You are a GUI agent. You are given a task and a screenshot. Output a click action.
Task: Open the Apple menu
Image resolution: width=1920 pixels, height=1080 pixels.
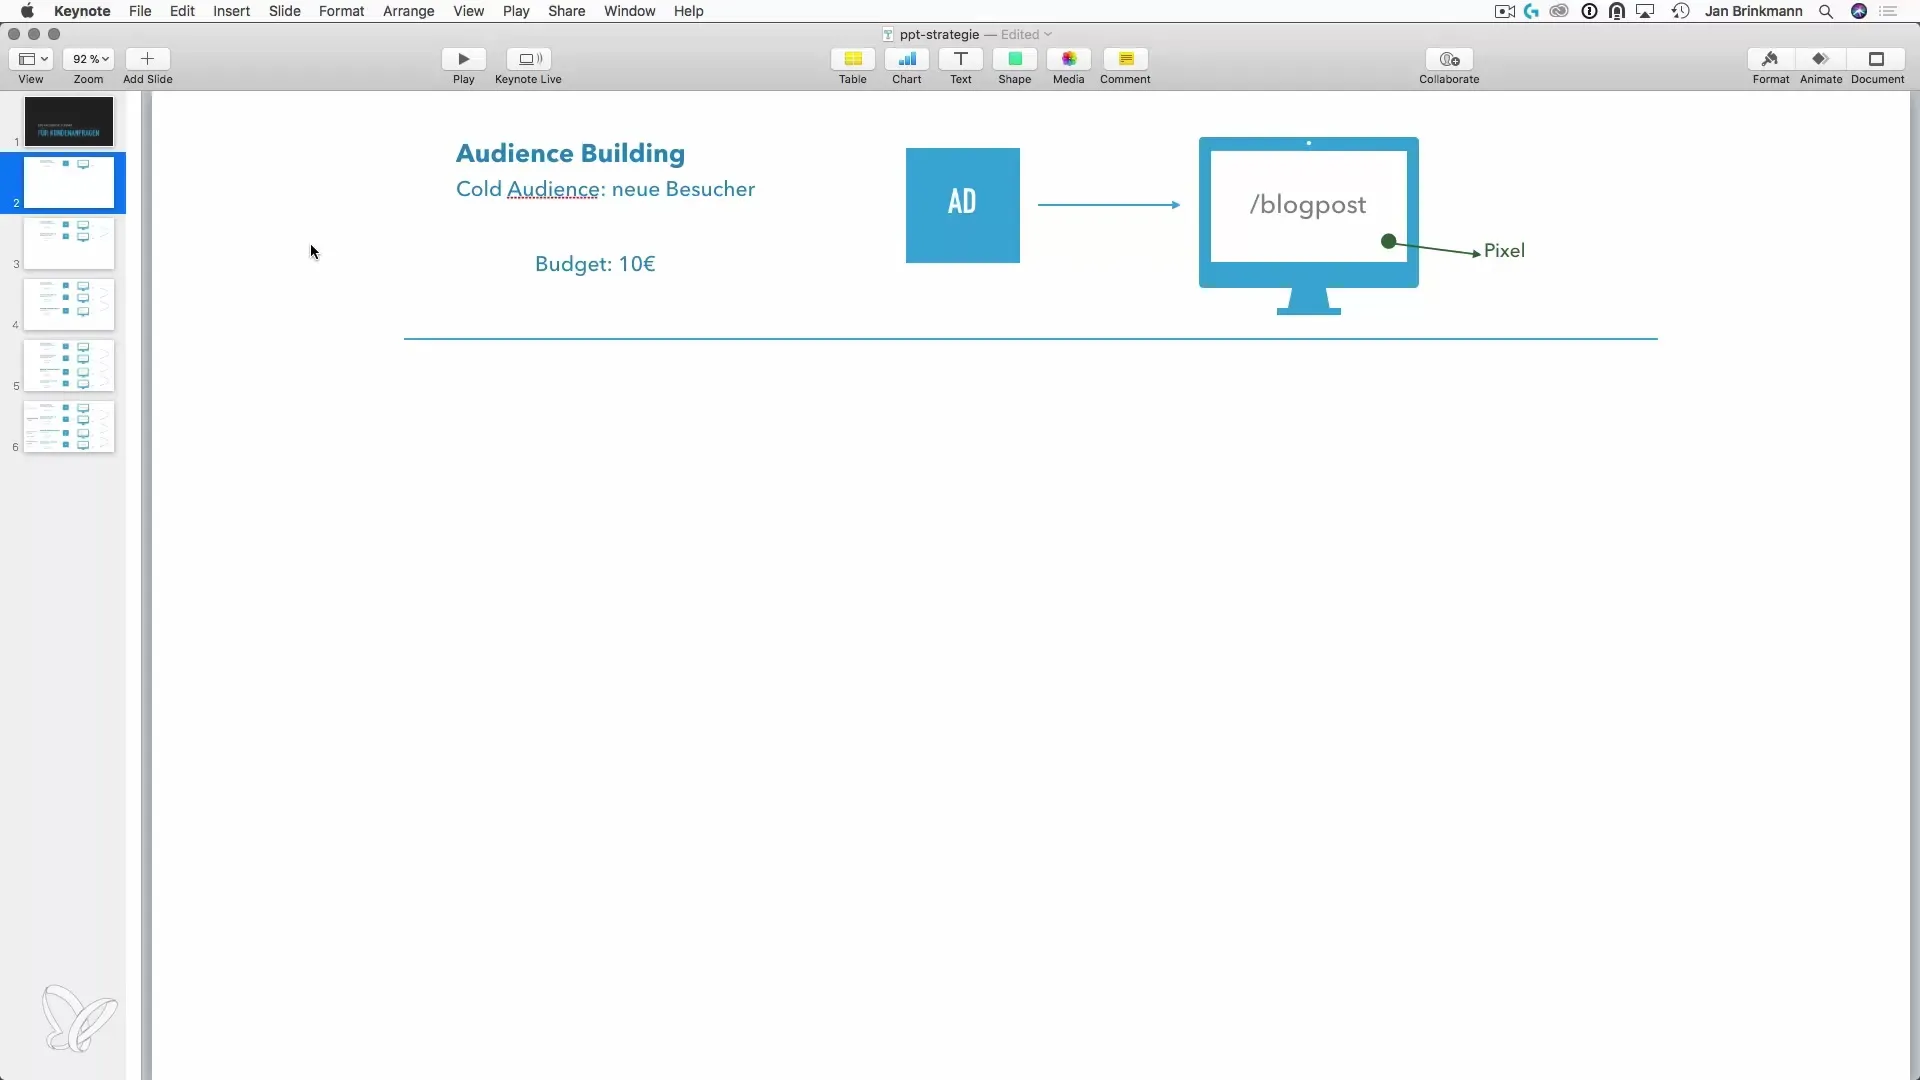point(27,11)
